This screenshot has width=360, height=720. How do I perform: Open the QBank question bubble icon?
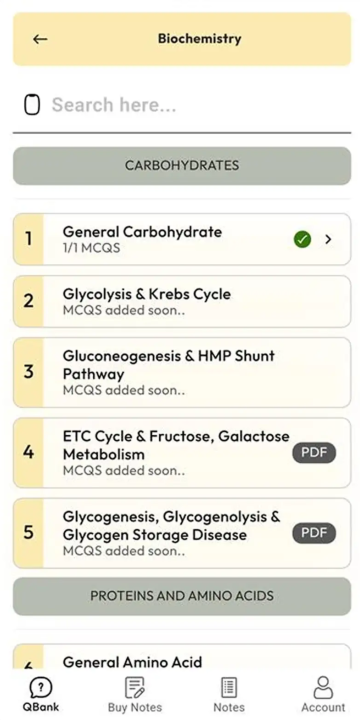pos(41,688)
